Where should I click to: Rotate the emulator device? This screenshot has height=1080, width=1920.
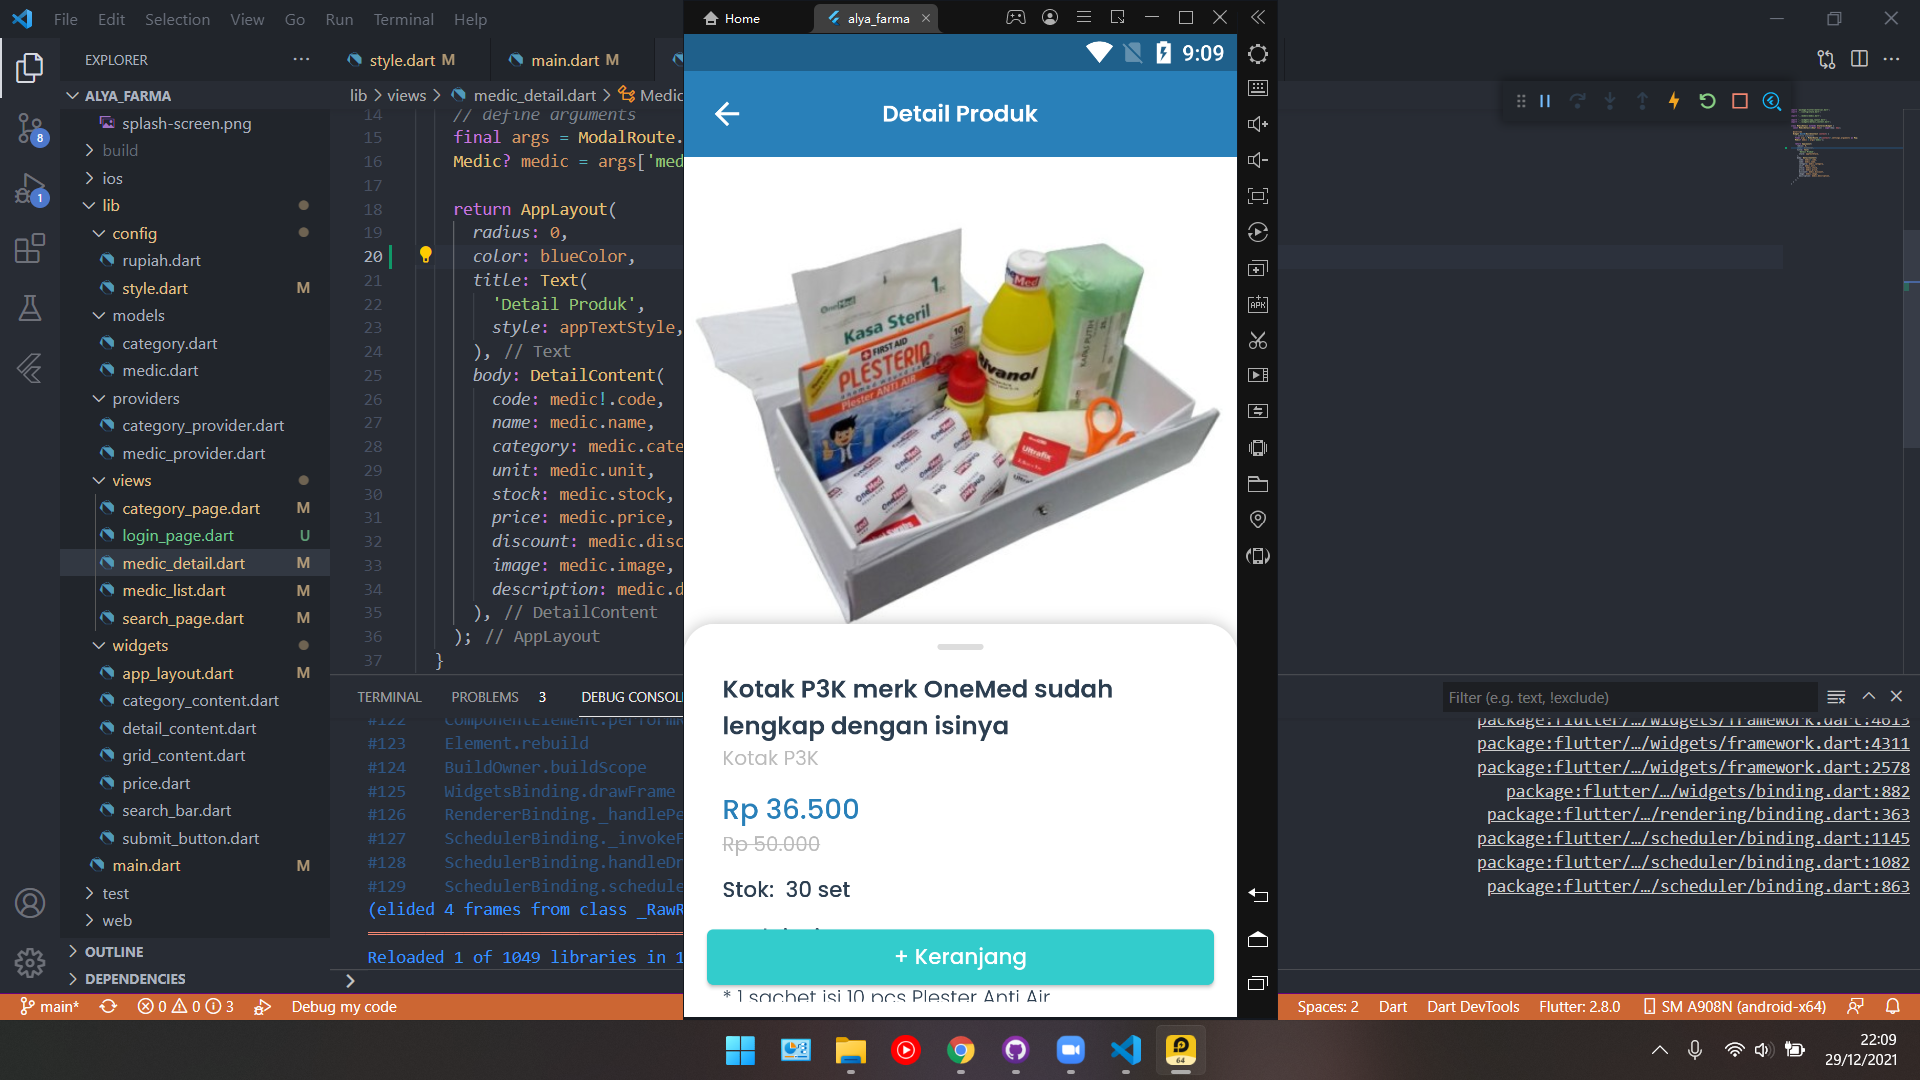(x=1257, y=232)
